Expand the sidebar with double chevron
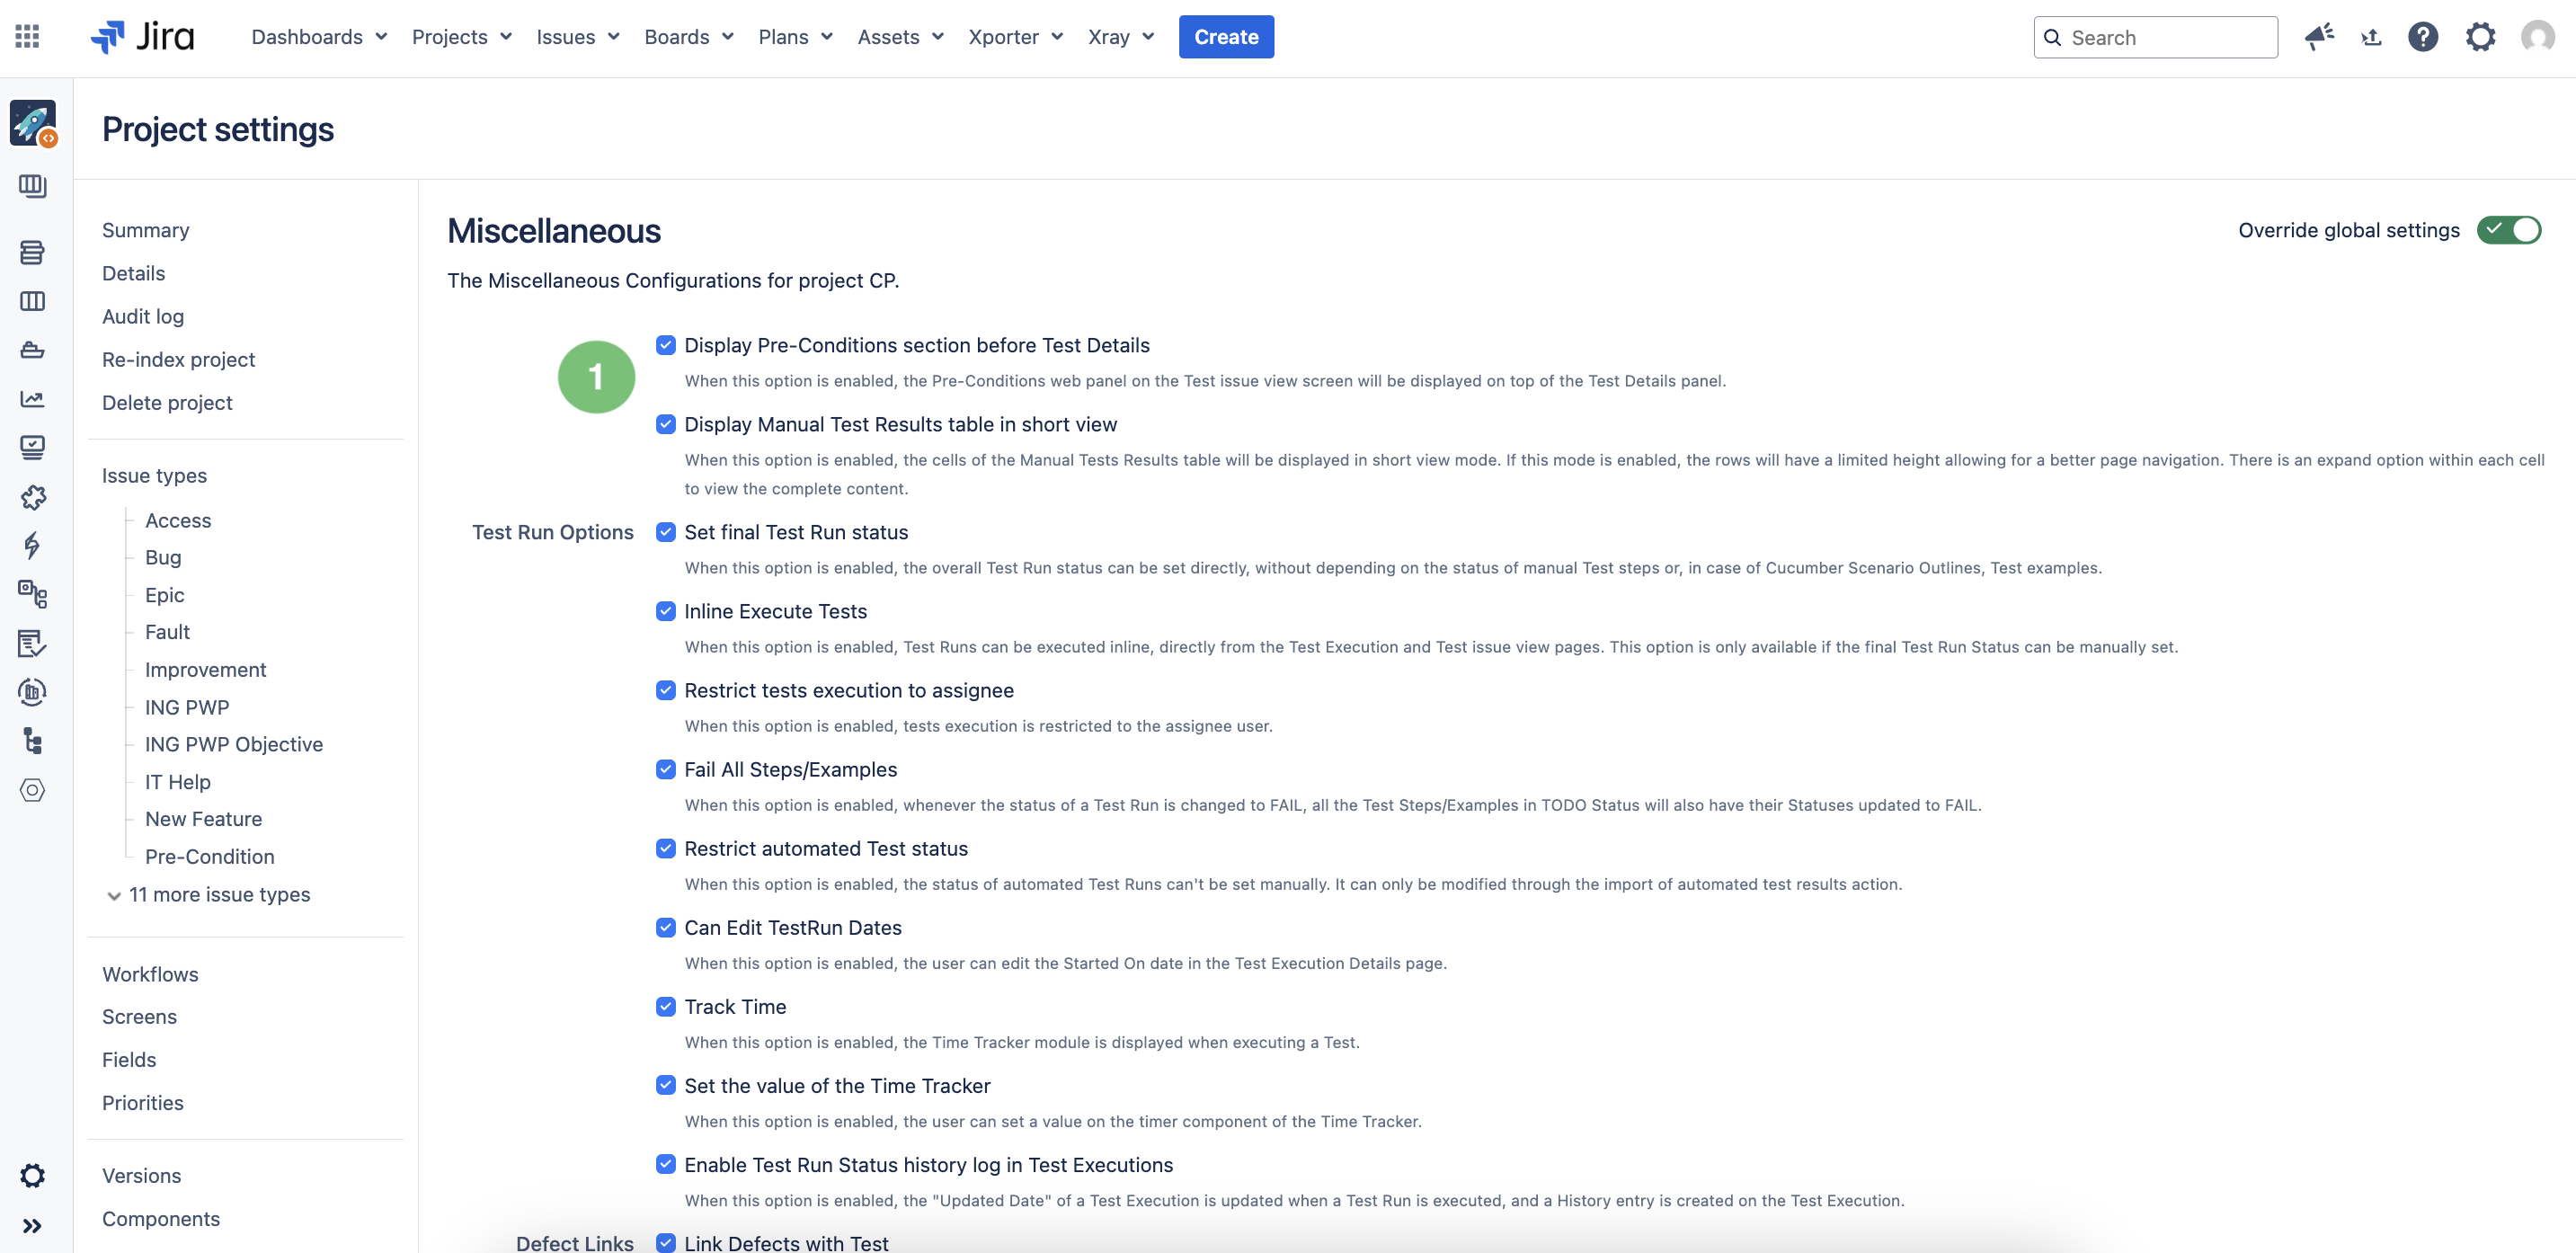The image size is (2576, 1253). click(x=32, y=1226)
